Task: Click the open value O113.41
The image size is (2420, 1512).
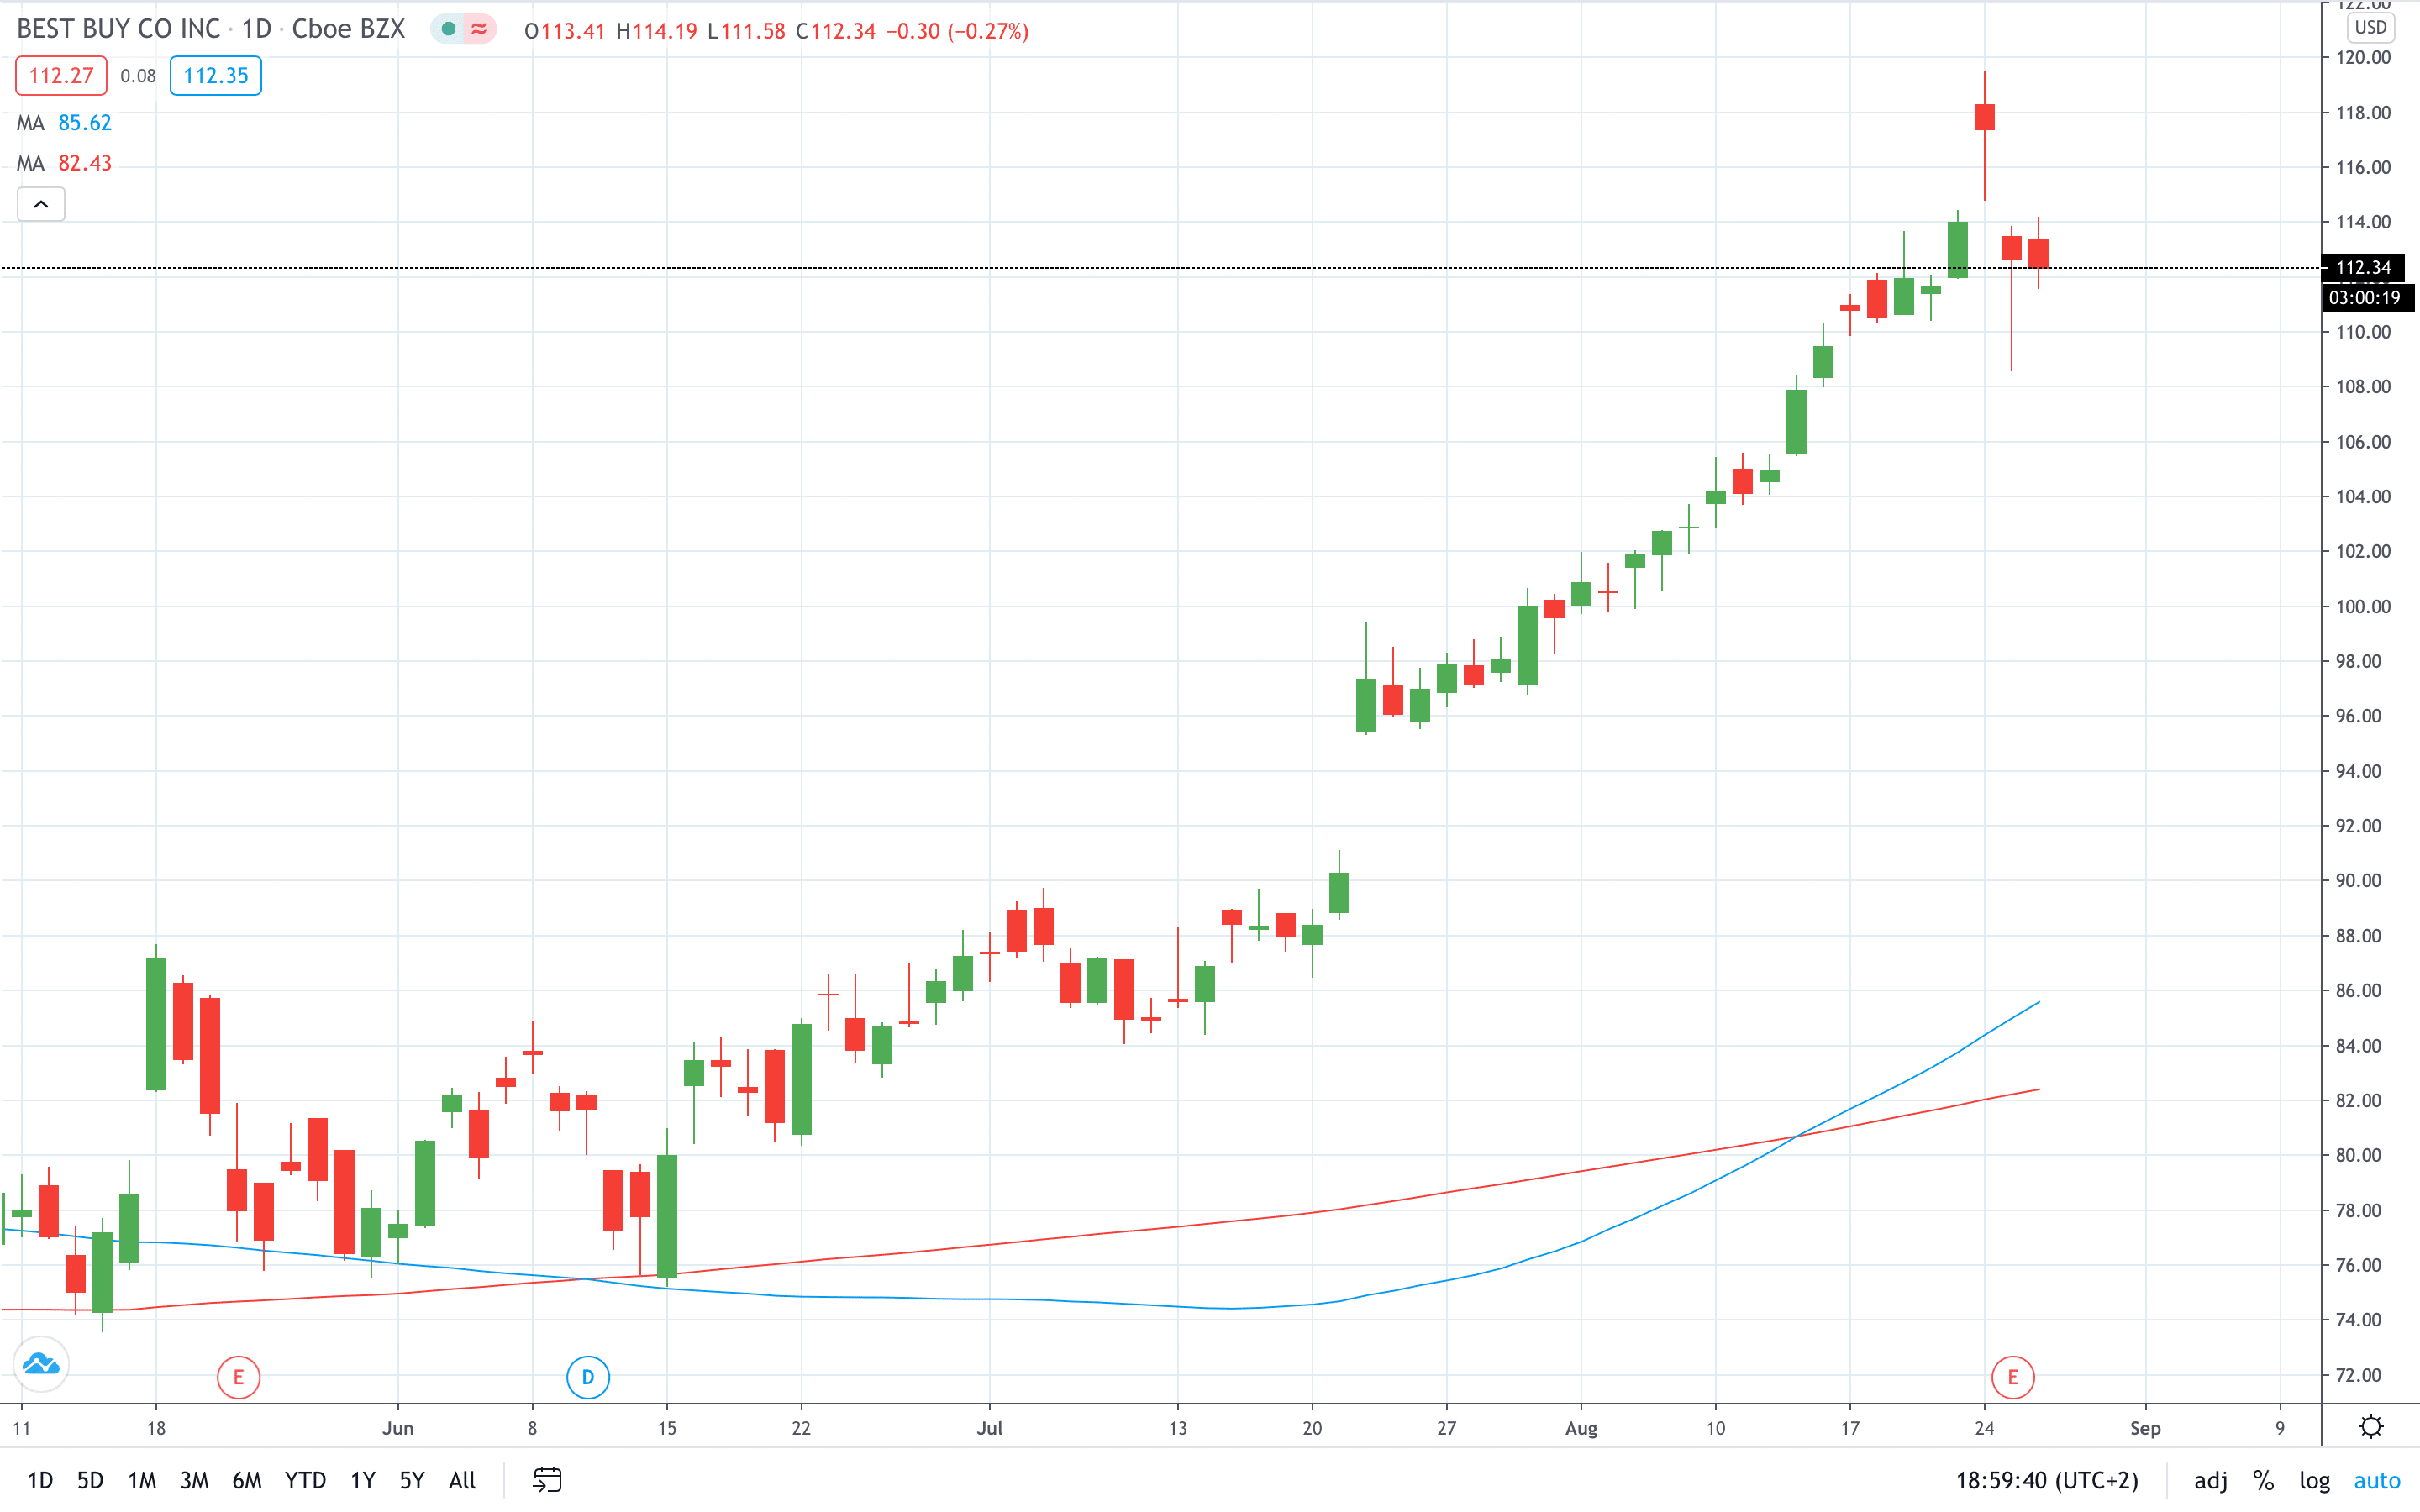Action: pyautogui.click(x=565, y=31)
